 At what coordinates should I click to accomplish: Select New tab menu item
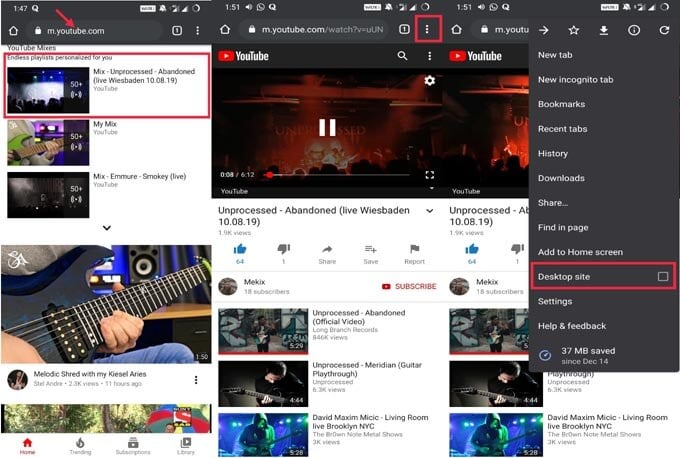(604, 55)
